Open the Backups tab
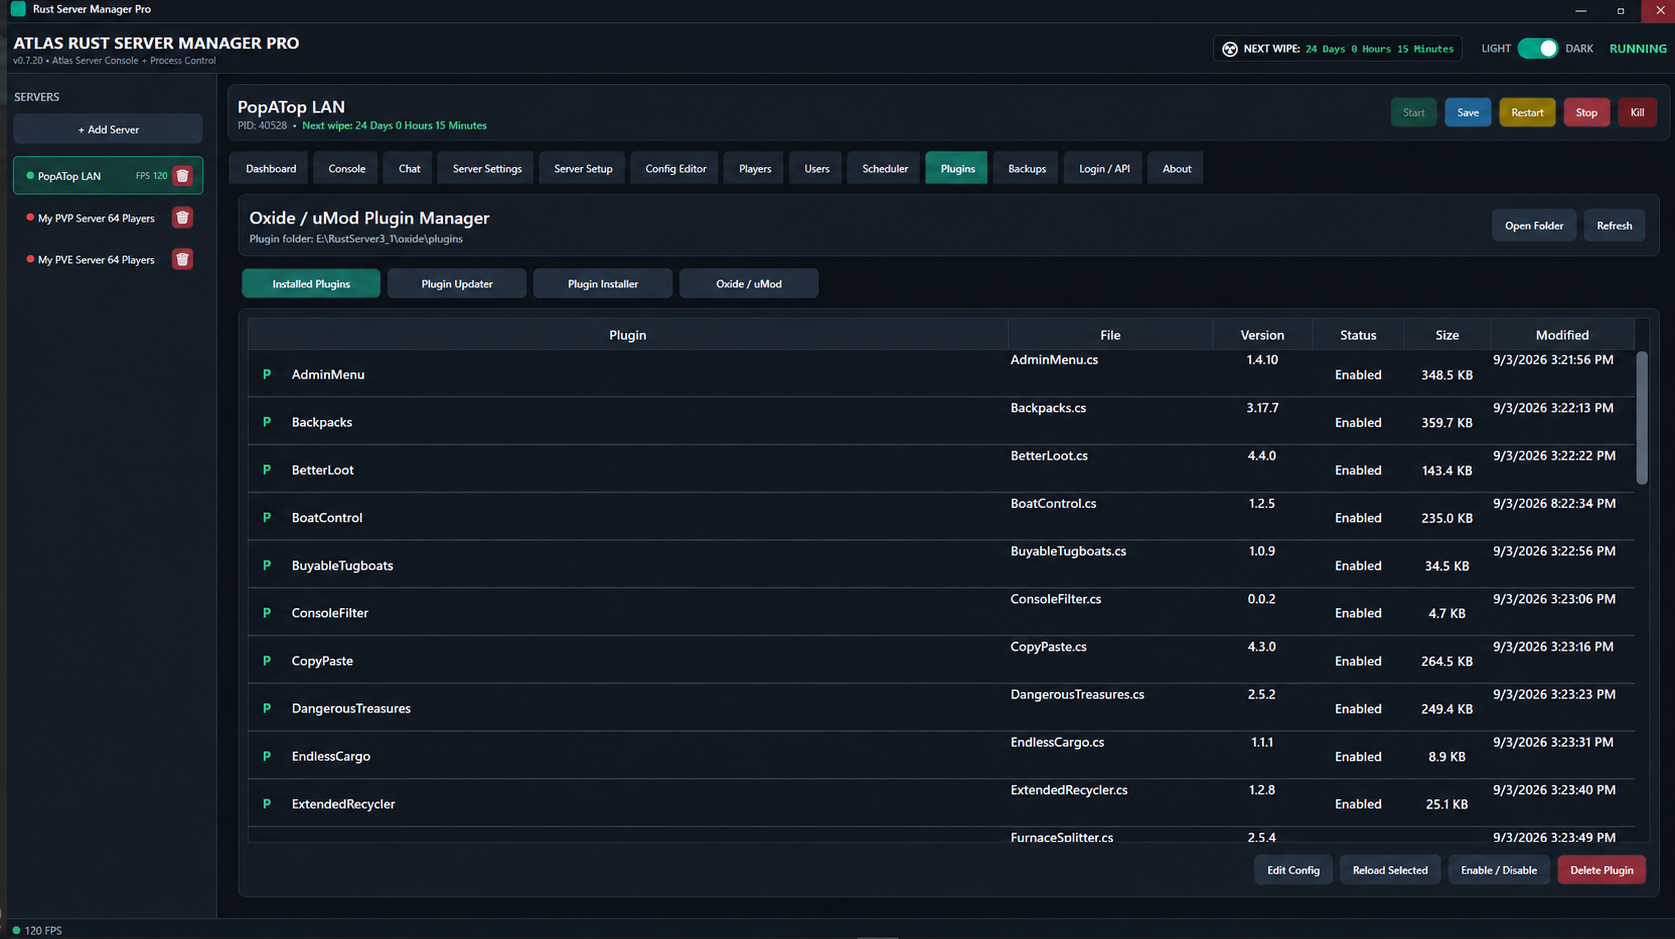Image resolution: width=1675 pixels, height=939 pixels. [x=1027, y=169]
